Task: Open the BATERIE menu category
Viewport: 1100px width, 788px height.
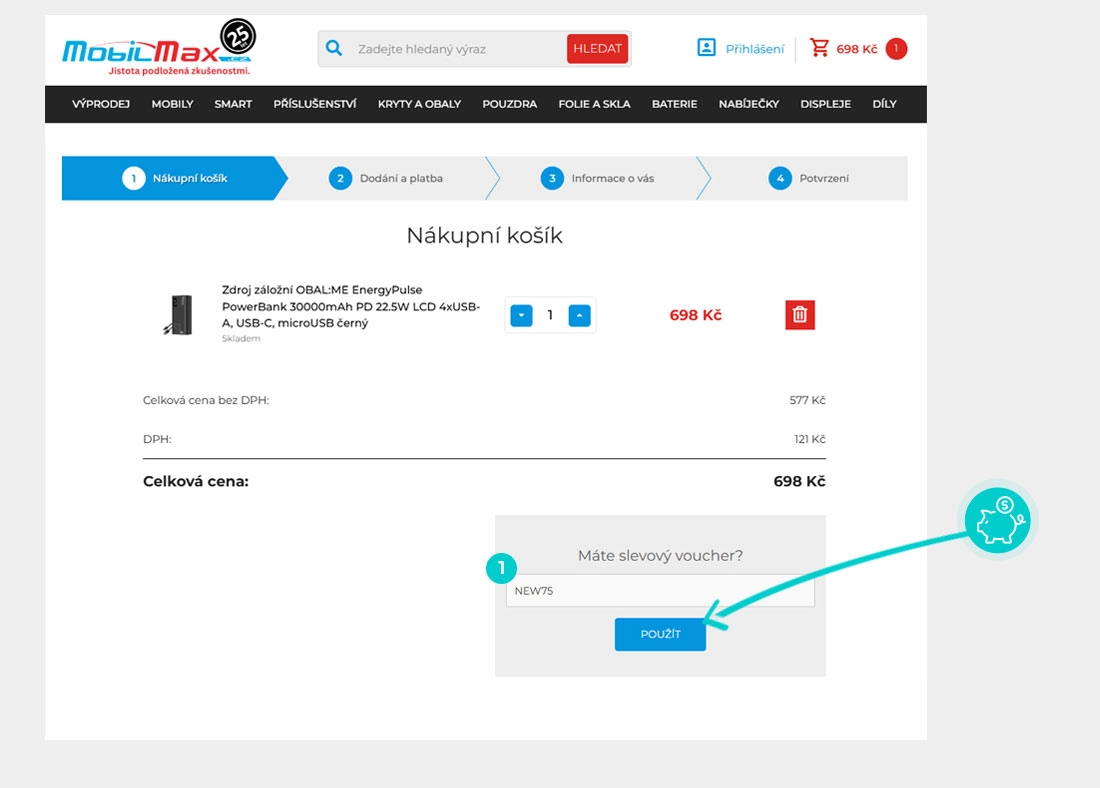Action: point(674,104)
